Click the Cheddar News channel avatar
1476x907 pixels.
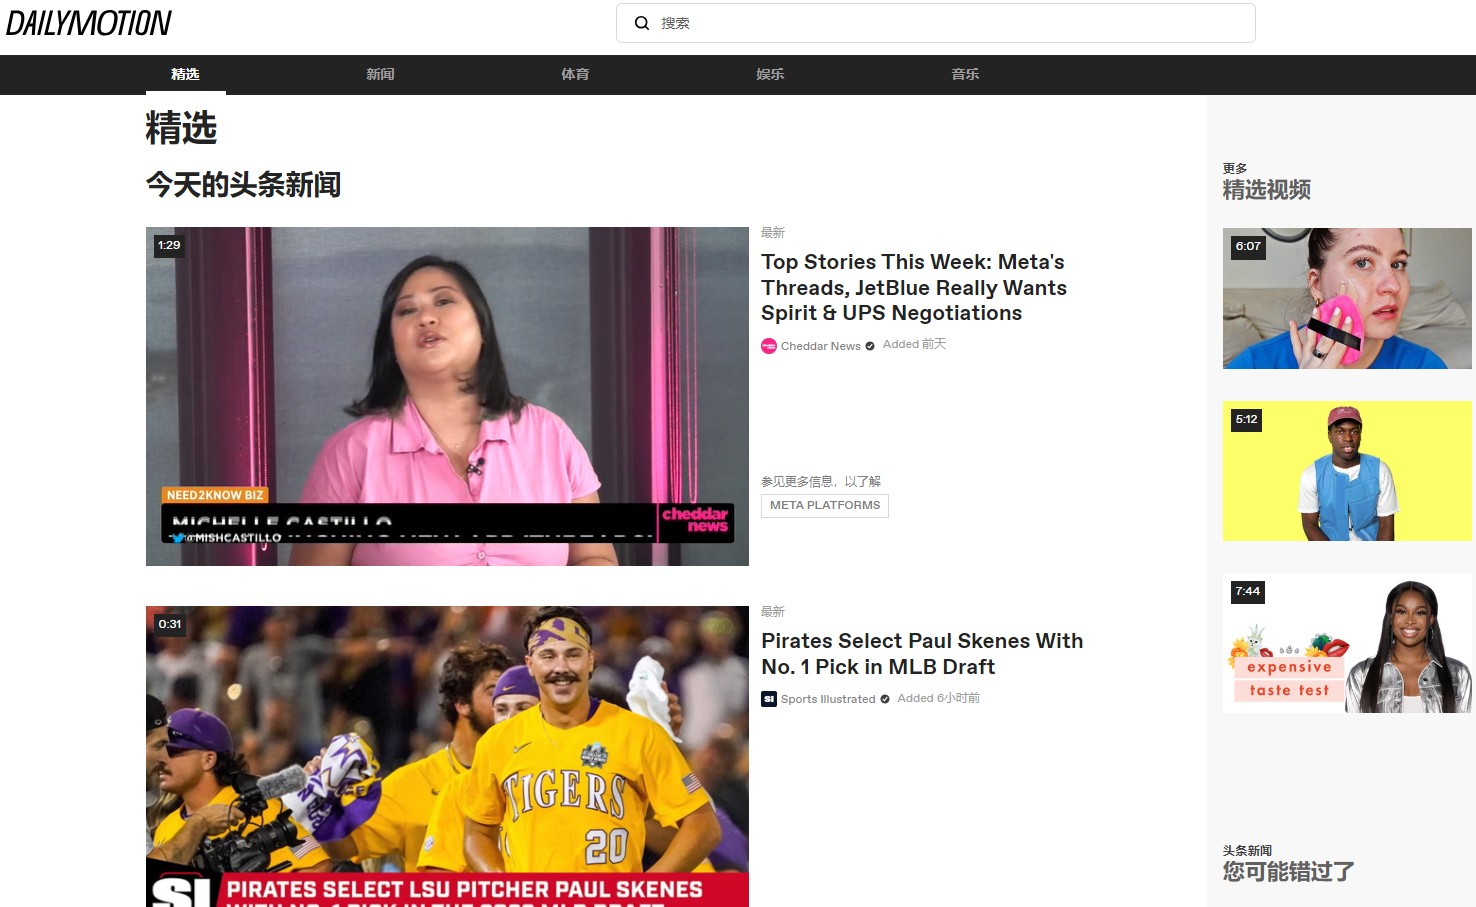(x=769, y=346)
